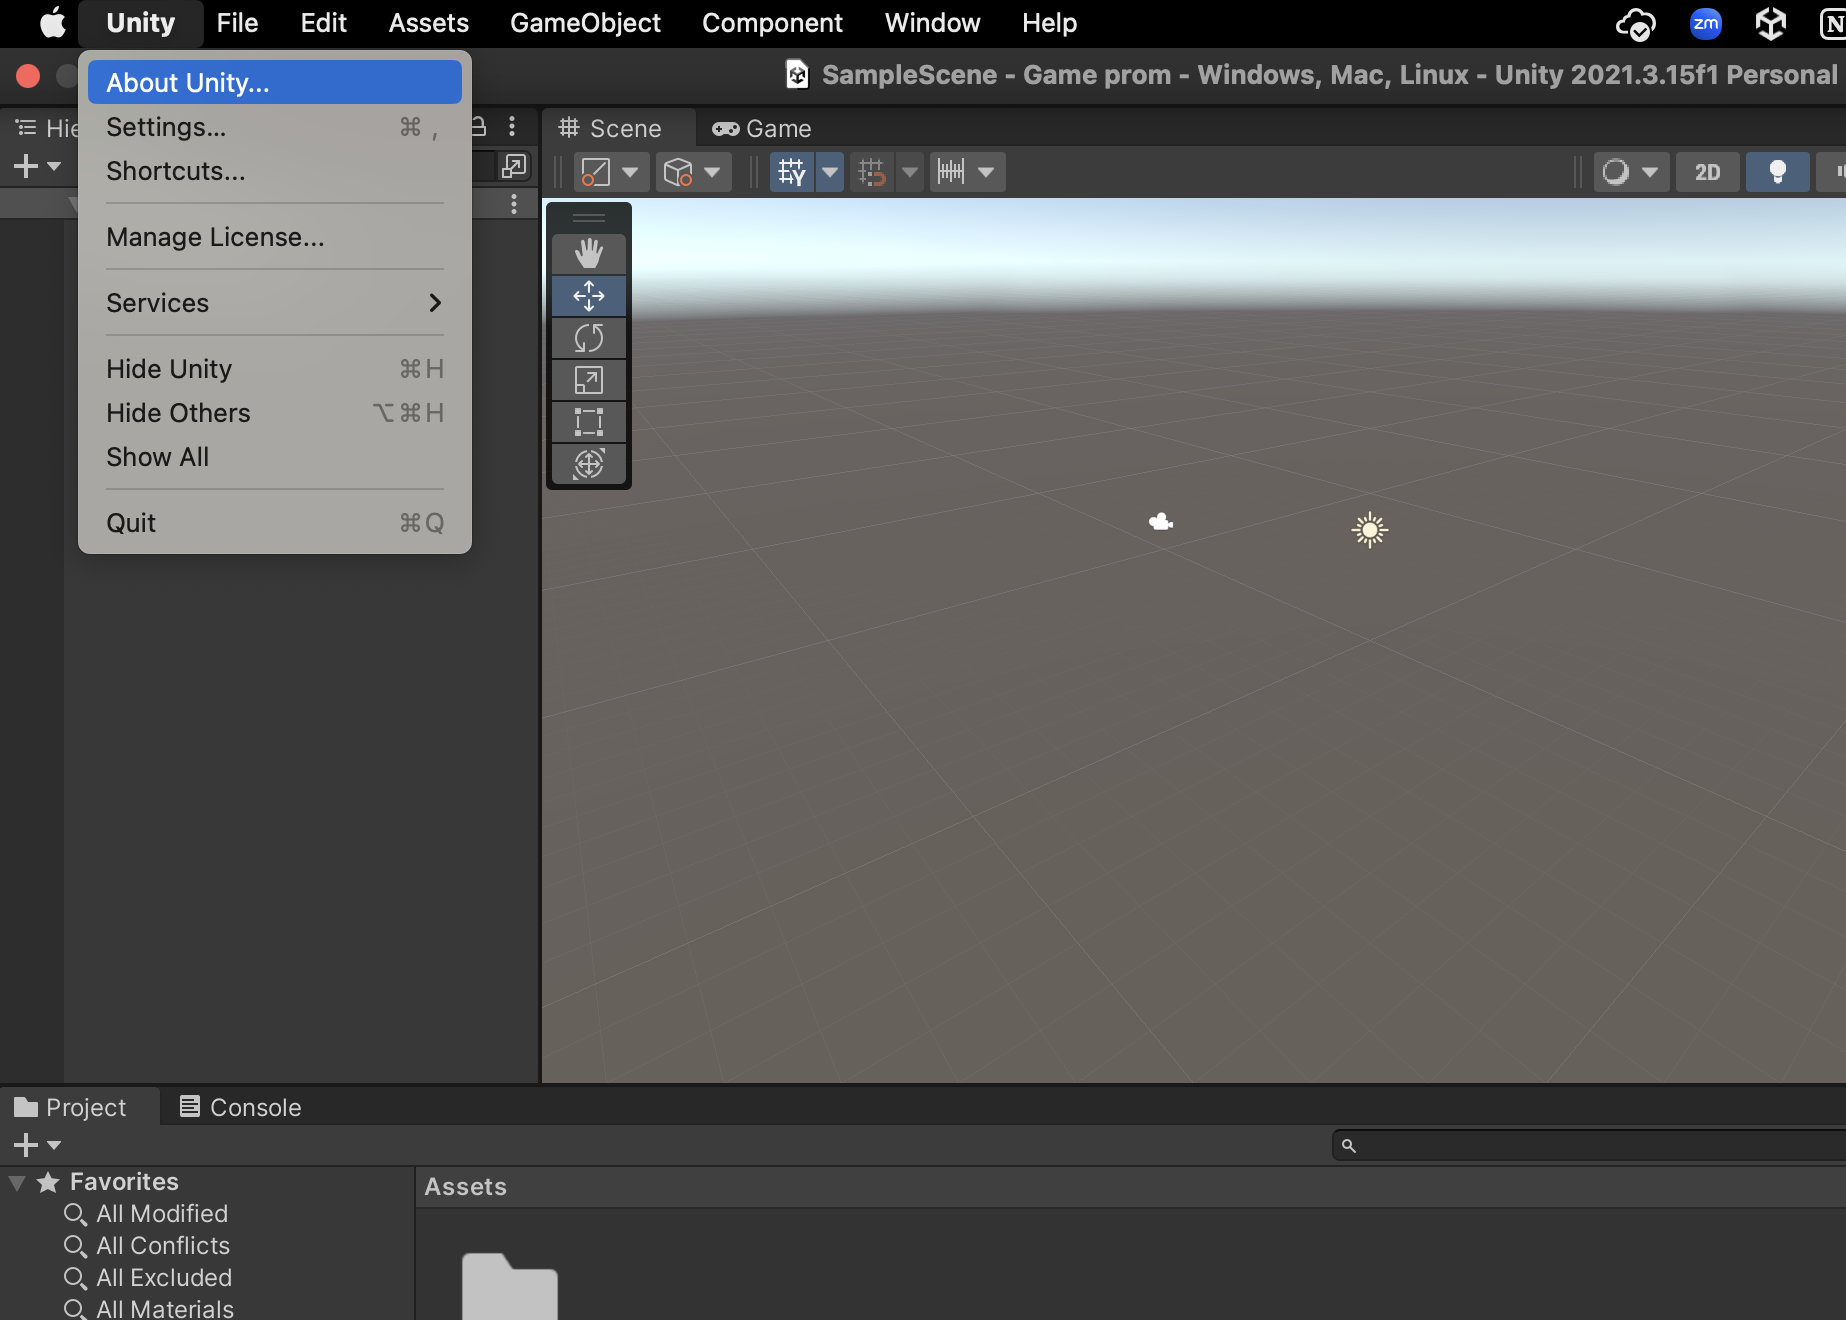This screenshot has height=1320, width=1846.
Task: Select the Rect transform tool
Action: (x=589, y=421)
